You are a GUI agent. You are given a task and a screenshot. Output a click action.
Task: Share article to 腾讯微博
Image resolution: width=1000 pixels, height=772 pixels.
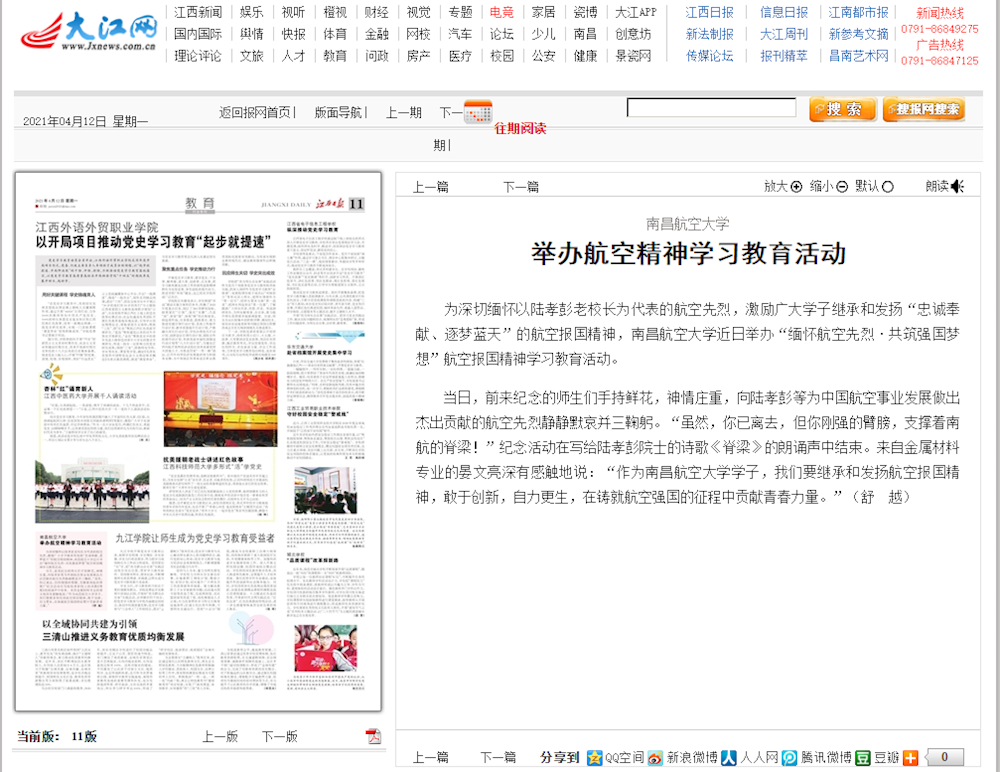tap(790, 757)
